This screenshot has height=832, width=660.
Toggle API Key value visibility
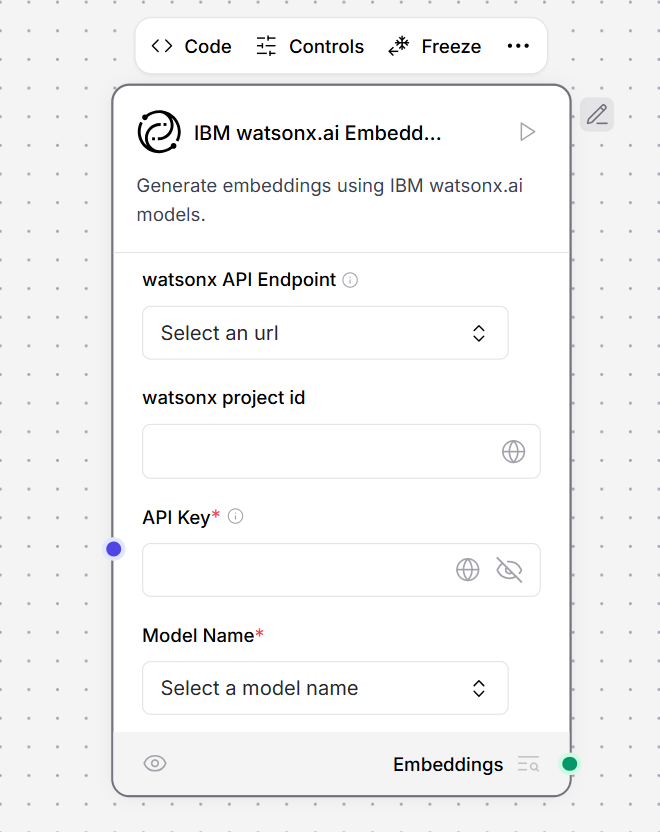coord(509,569)
